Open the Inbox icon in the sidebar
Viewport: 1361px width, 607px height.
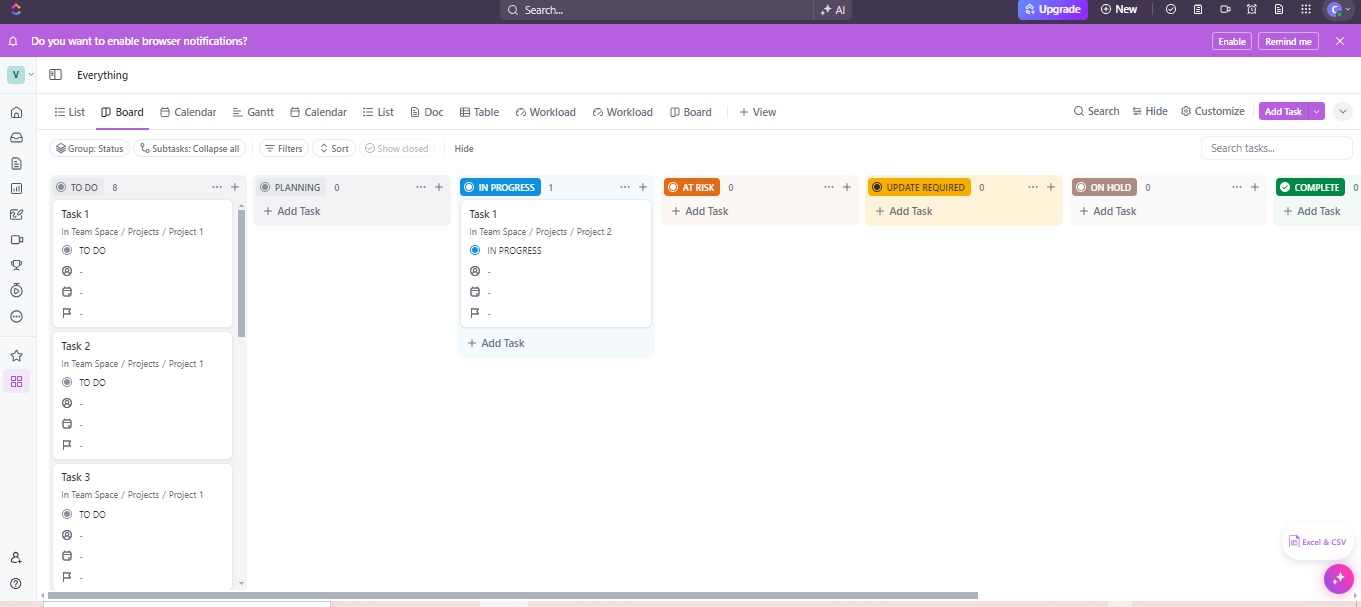tap(16, 138)
